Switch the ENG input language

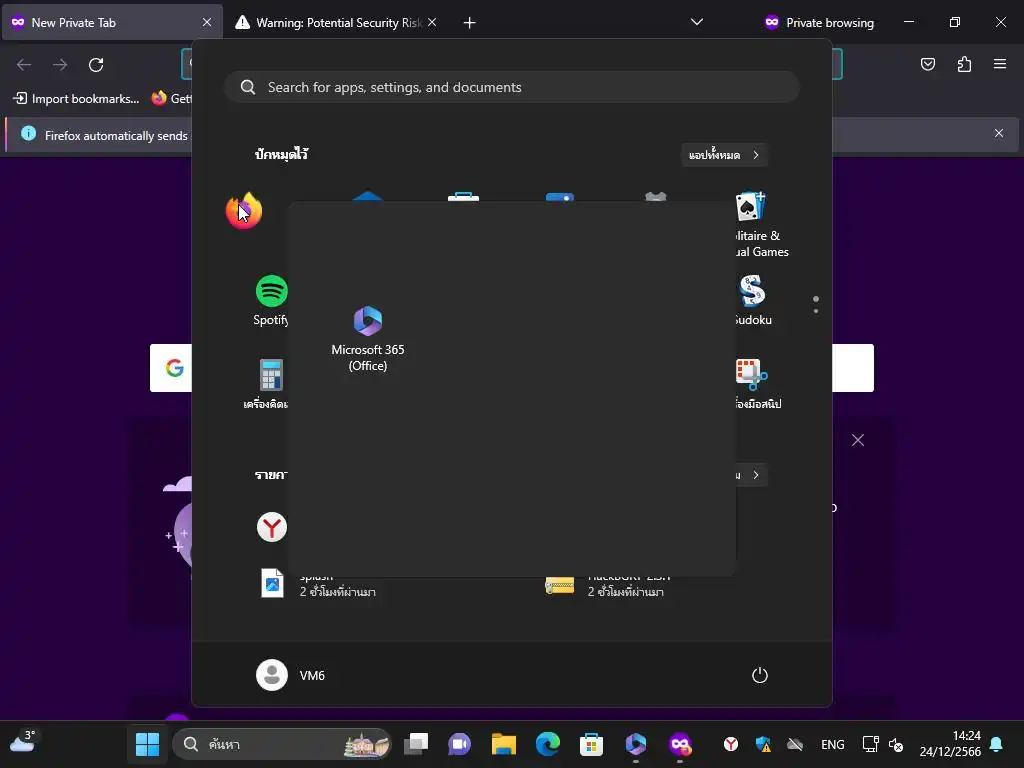pos(833,744)
